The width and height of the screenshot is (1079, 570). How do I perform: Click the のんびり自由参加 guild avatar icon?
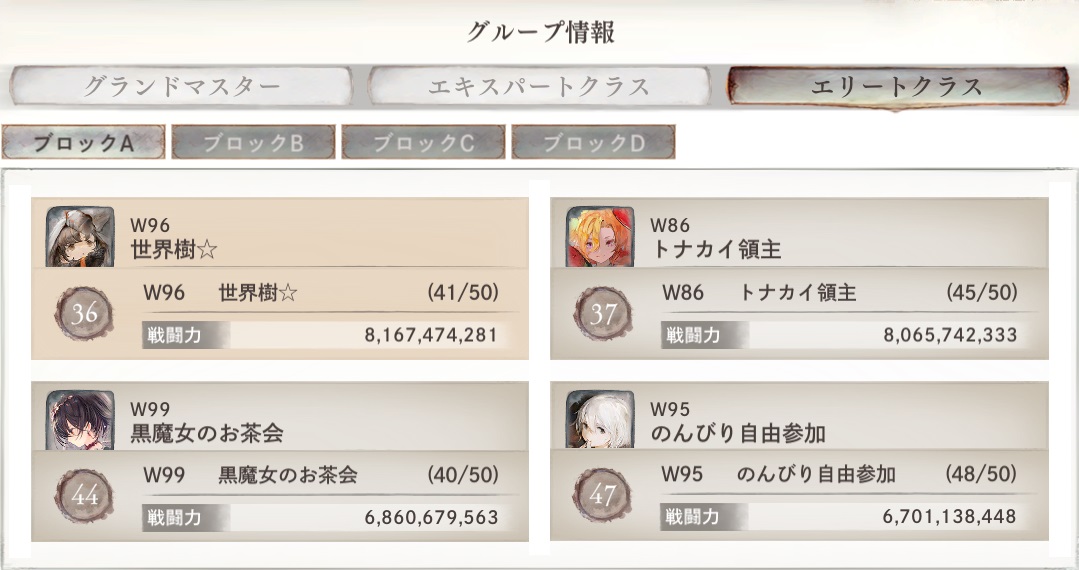[600, 420]
